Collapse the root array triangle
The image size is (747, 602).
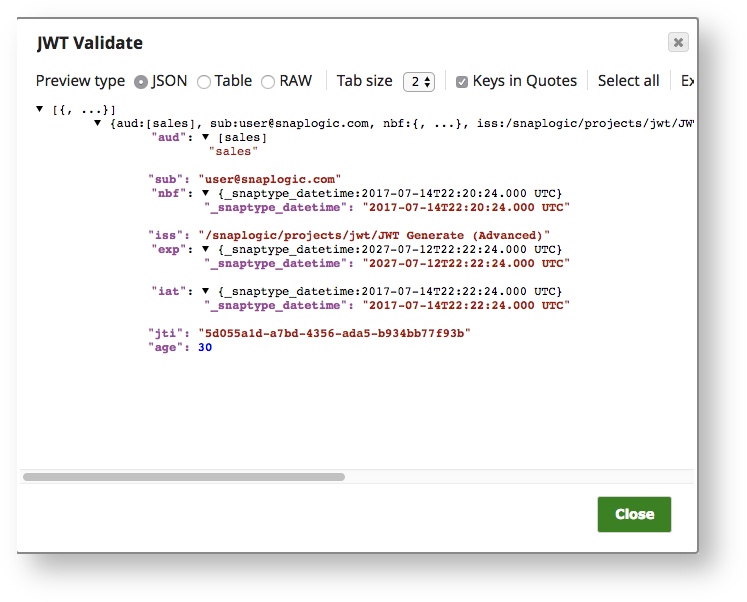tap(40, 109)
